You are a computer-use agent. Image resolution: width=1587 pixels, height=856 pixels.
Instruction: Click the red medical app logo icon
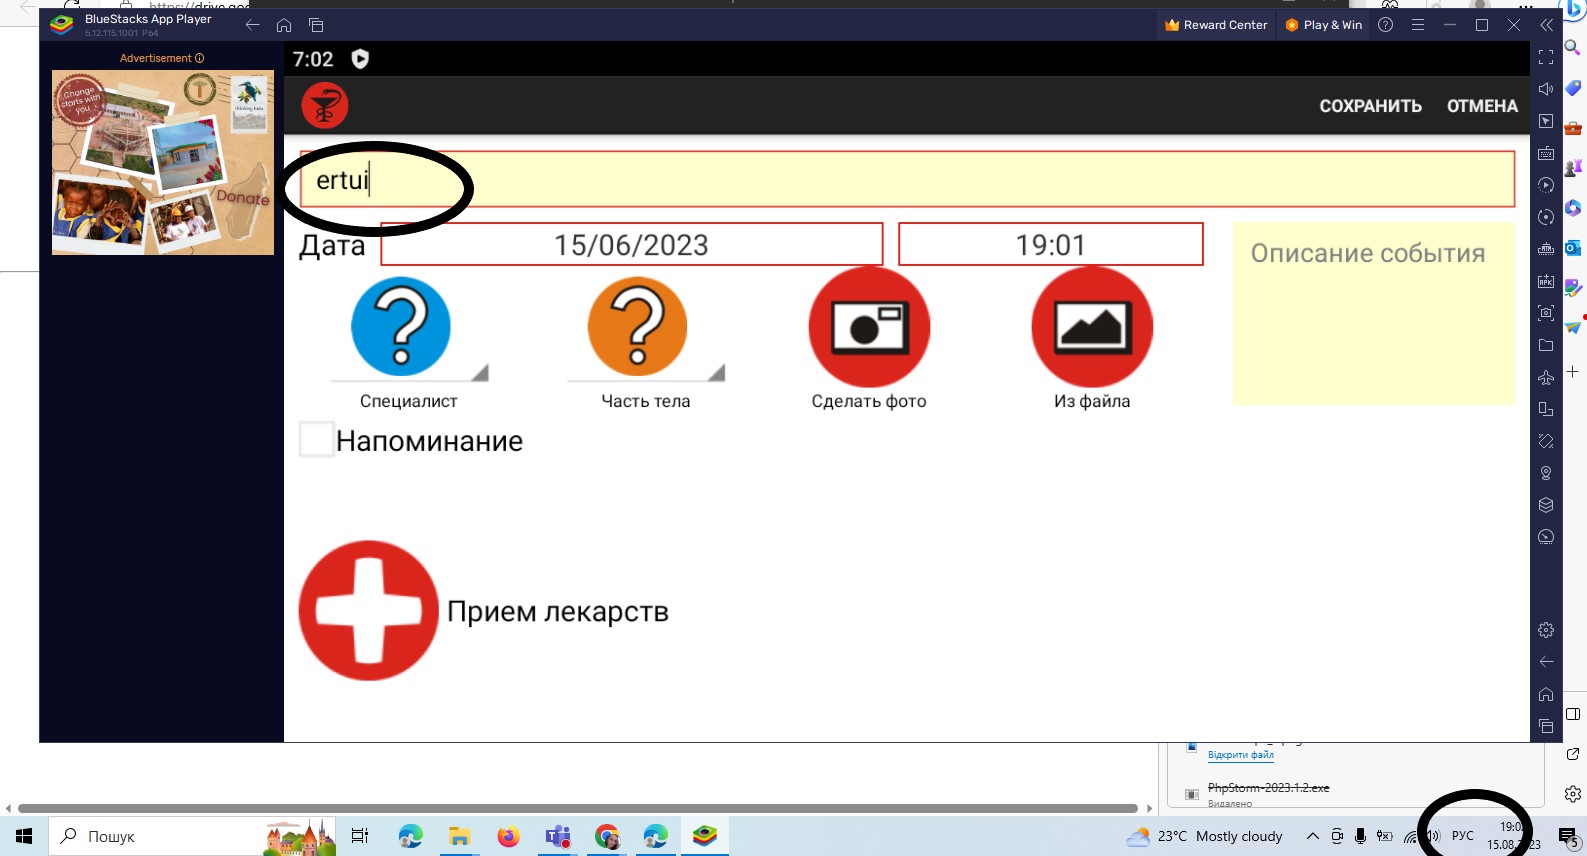(x=324, y=106)
